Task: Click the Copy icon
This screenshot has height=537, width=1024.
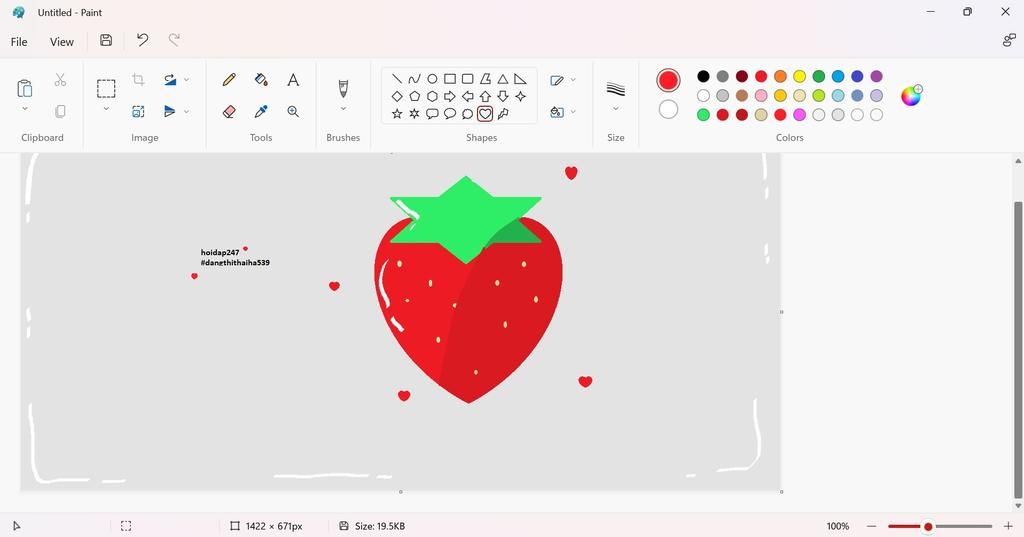Action: click(x=60, y=112)
